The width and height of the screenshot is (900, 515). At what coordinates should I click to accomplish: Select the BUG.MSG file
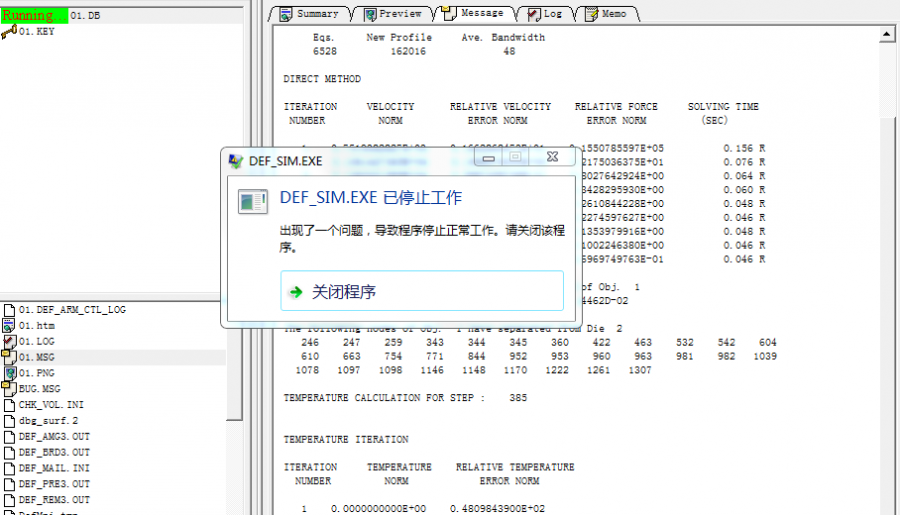[40, 389]
